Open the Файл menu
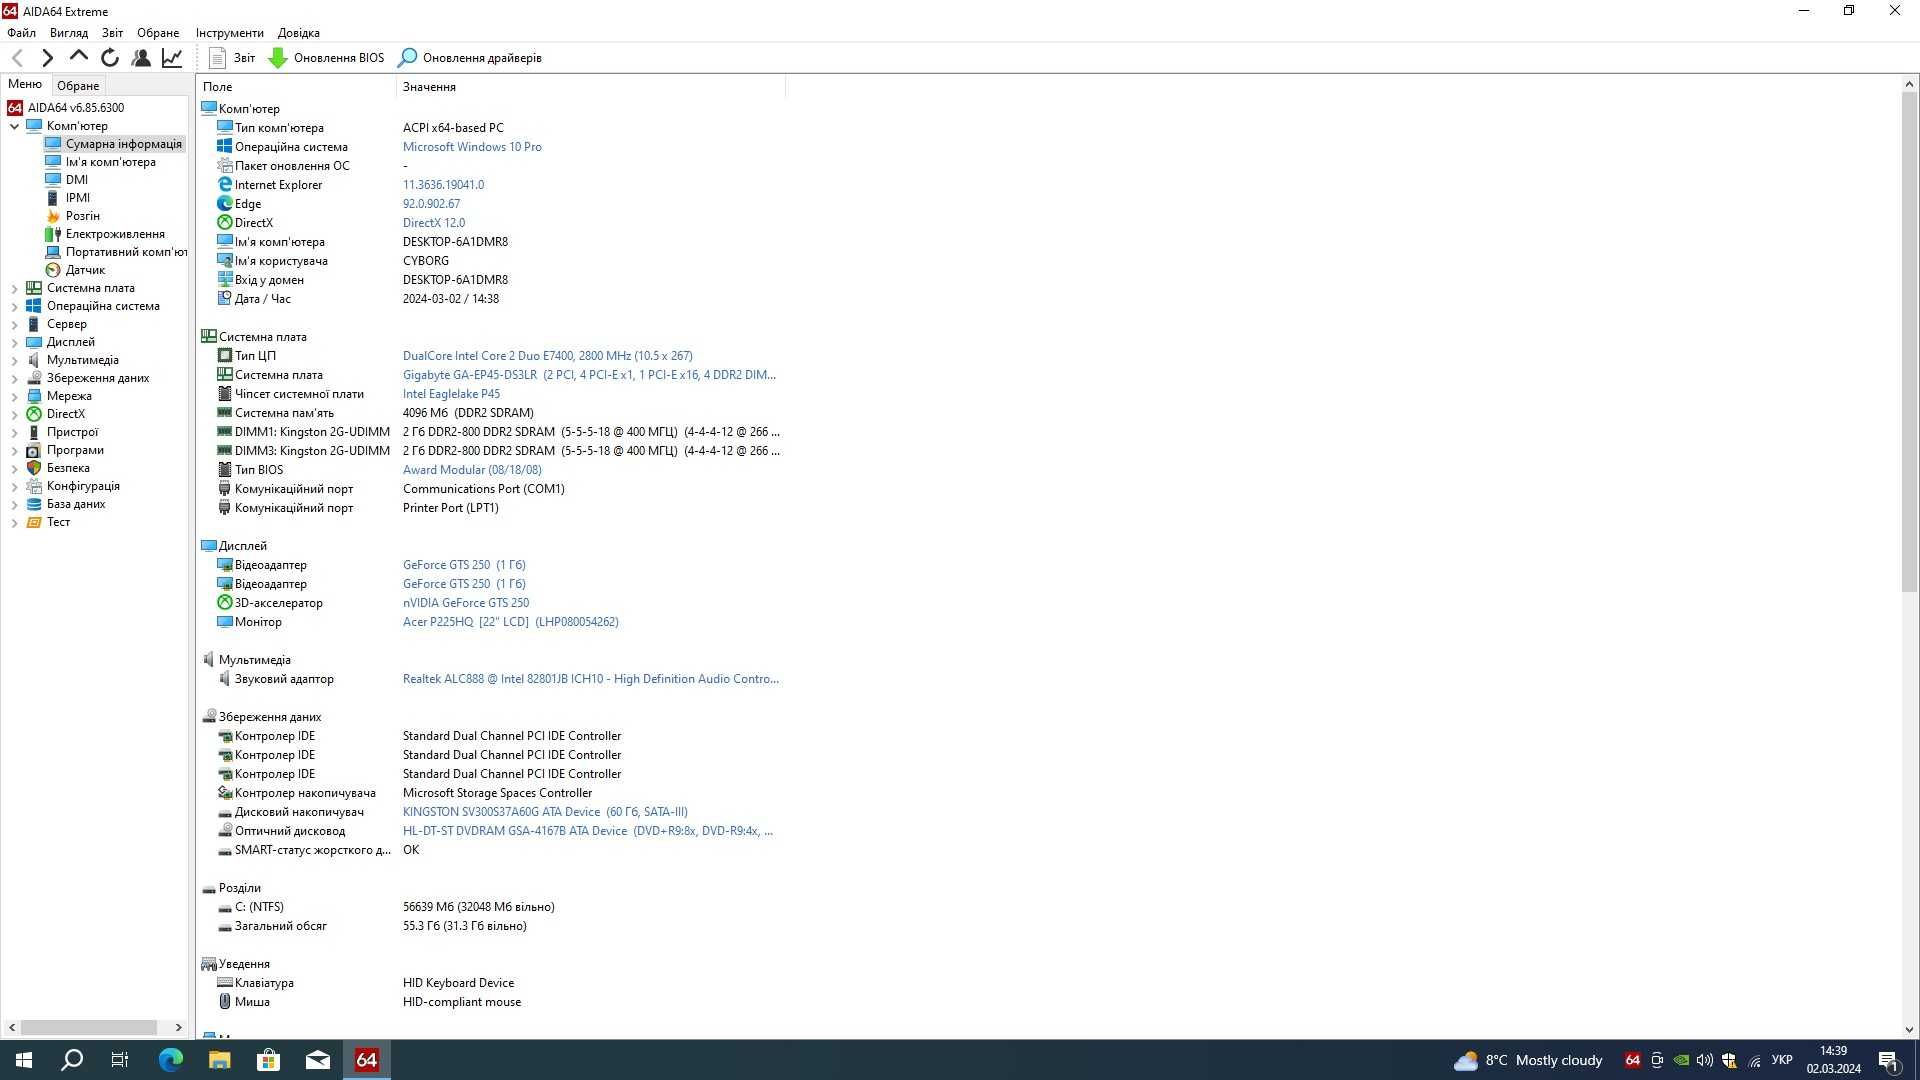 21,33
